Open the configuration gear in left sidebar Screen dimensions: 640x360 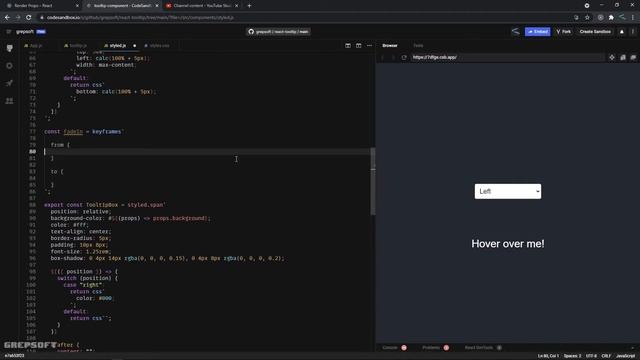(x=9, y=66)
